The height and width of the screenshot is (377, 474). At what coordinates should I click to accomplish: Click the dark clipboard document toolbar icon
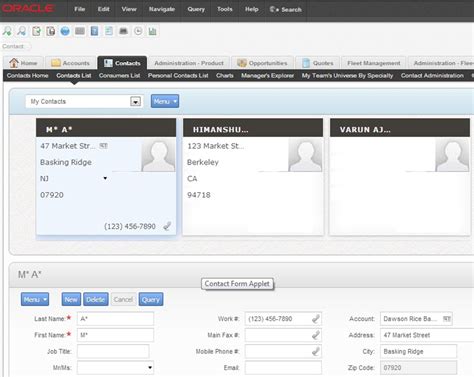pyautogui.click(x=51, y=31)
